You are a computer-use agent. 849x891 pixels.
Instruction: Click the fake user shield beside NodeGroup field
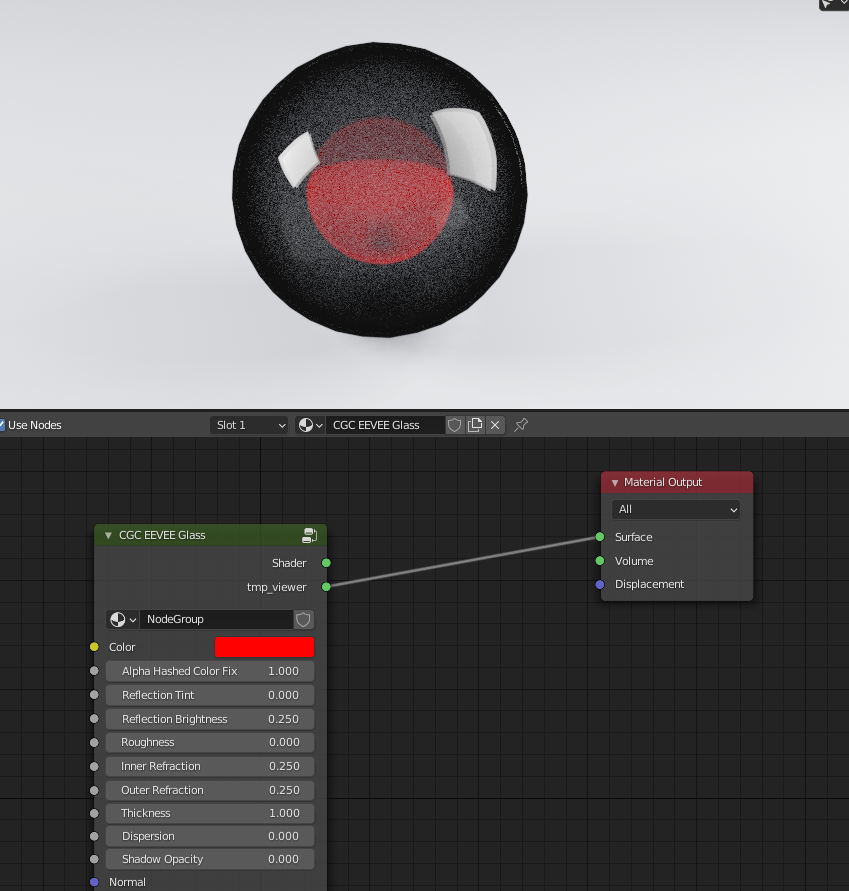(303, 619)
